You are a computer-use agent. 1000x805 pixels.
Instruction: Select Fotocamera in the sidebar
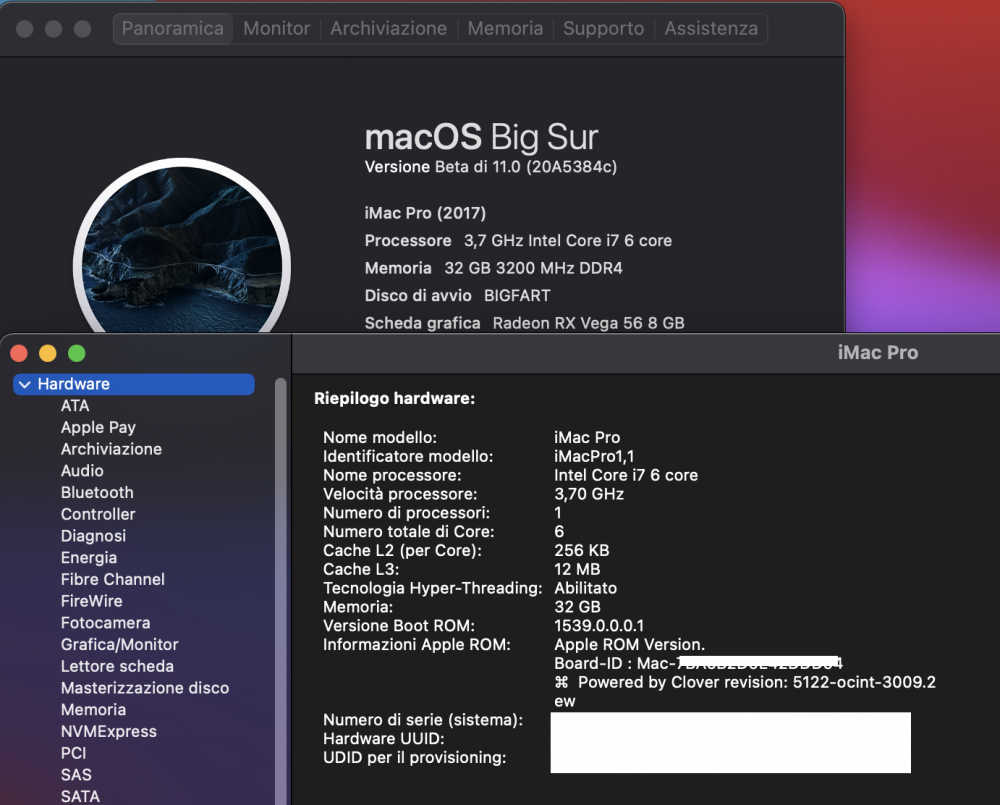pos(105,623)
